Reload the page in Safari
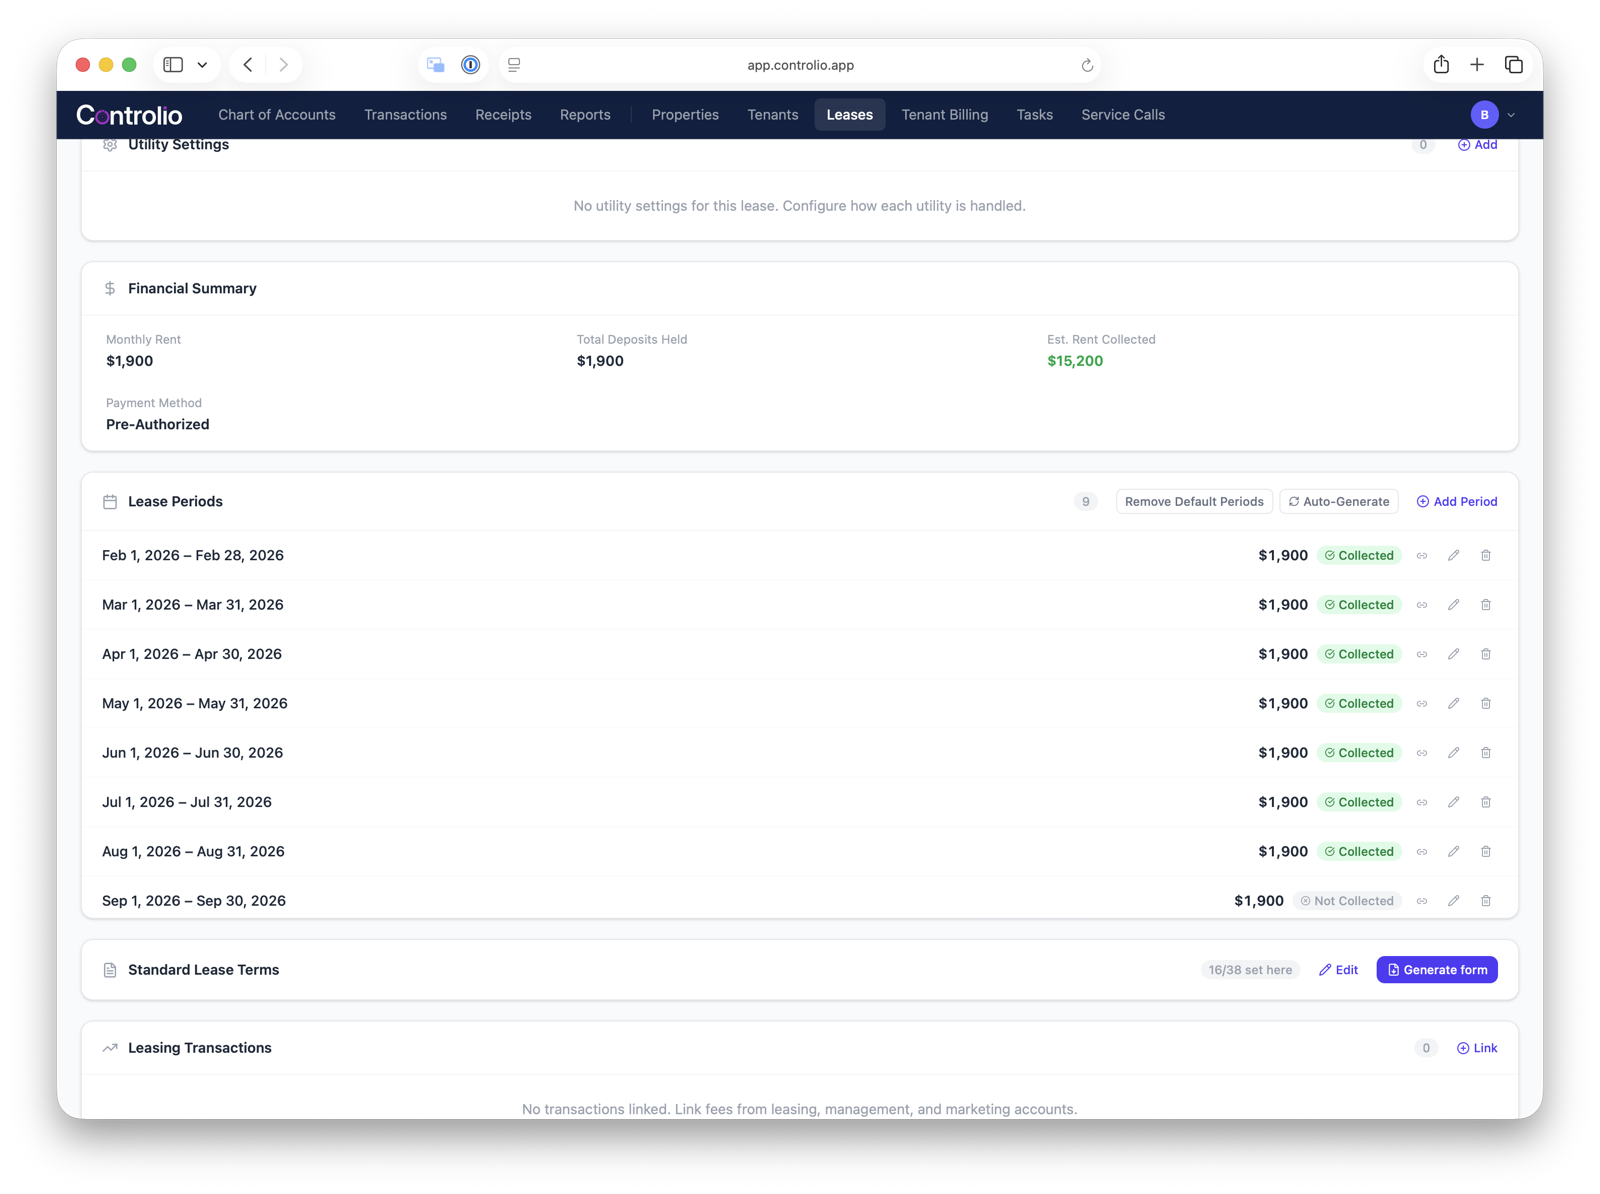The height and width of the screenshot is (1194, 1600). point(1087,65)
